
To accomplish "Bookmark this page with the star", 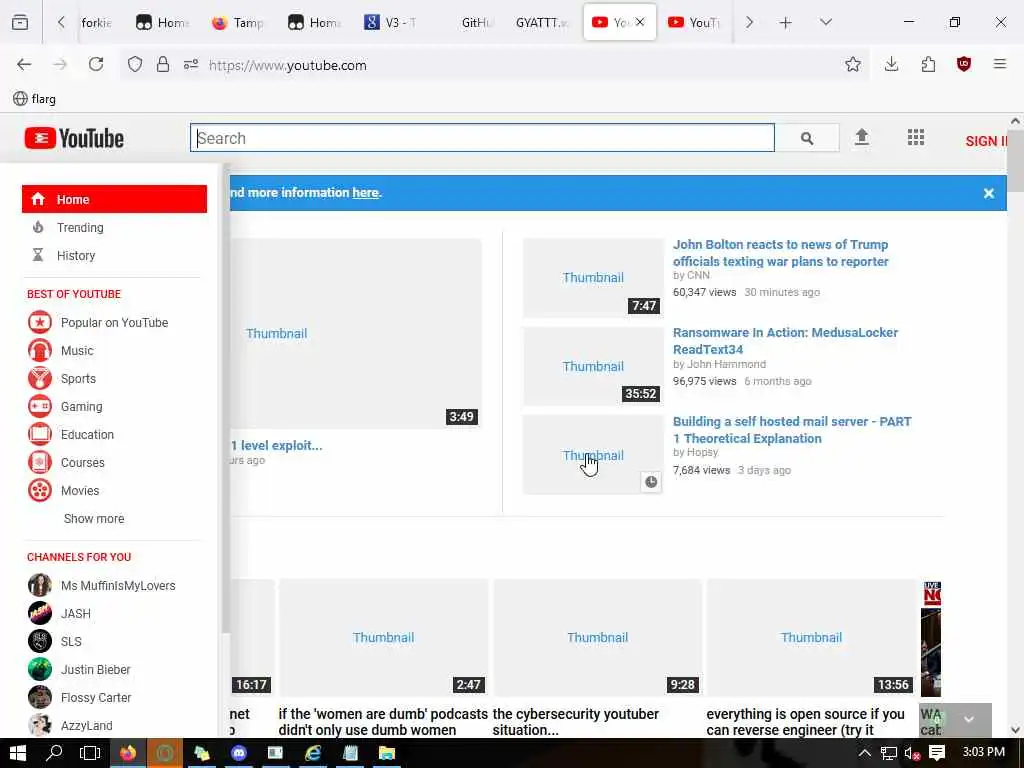I will (x=852, y=65).
